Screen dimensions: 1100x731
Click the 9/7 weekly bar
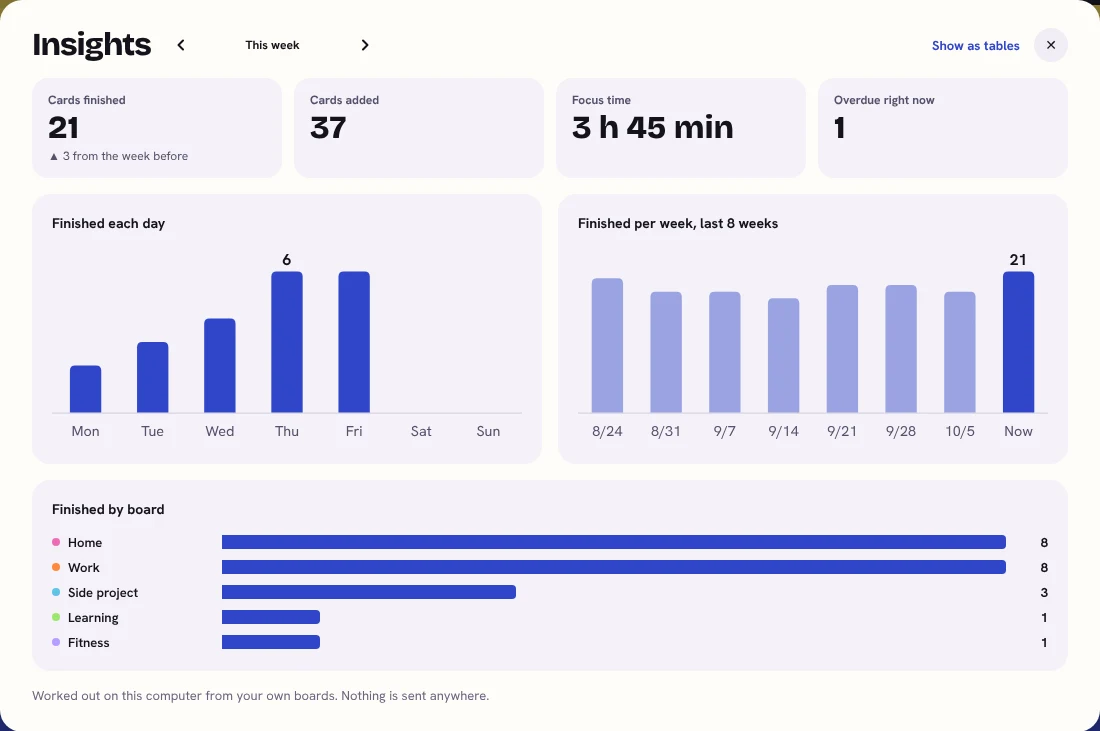click(725, 352)
